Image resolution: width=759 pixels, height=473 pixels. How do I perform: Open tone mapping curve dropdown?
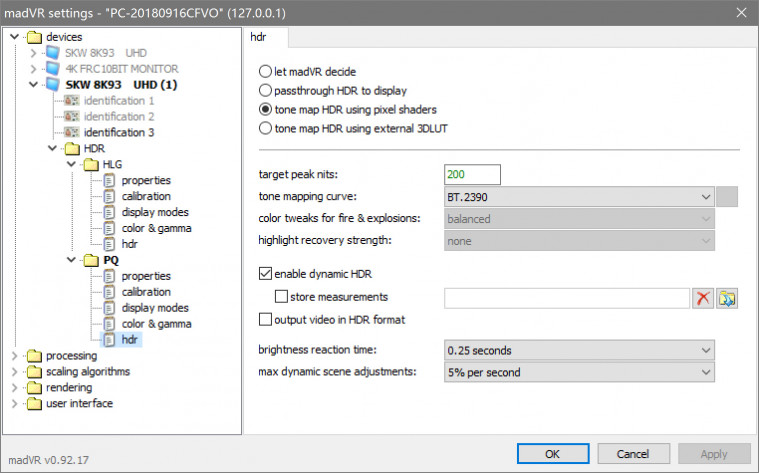(580, 196)
